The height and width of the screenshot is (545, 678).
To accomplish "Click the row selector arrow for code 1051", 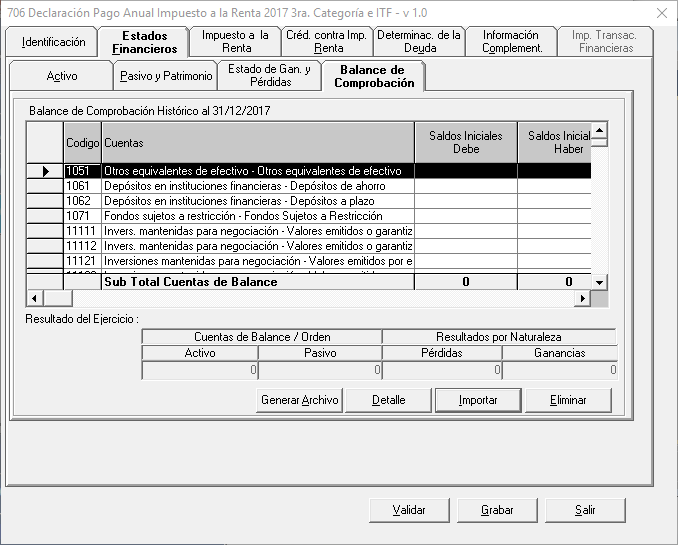I will click(x=45, y=171).
